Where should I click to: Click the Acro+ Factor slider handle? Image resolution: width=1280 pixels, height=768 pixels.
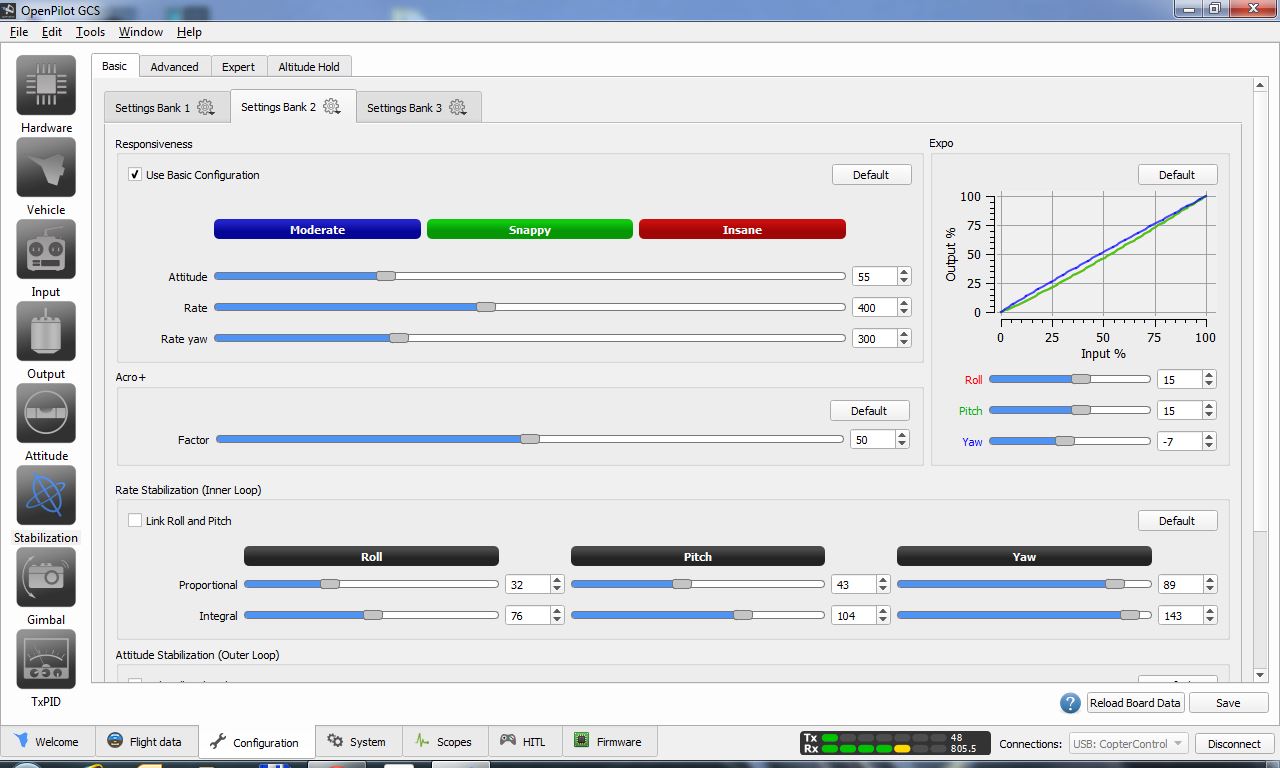[530, 439]
